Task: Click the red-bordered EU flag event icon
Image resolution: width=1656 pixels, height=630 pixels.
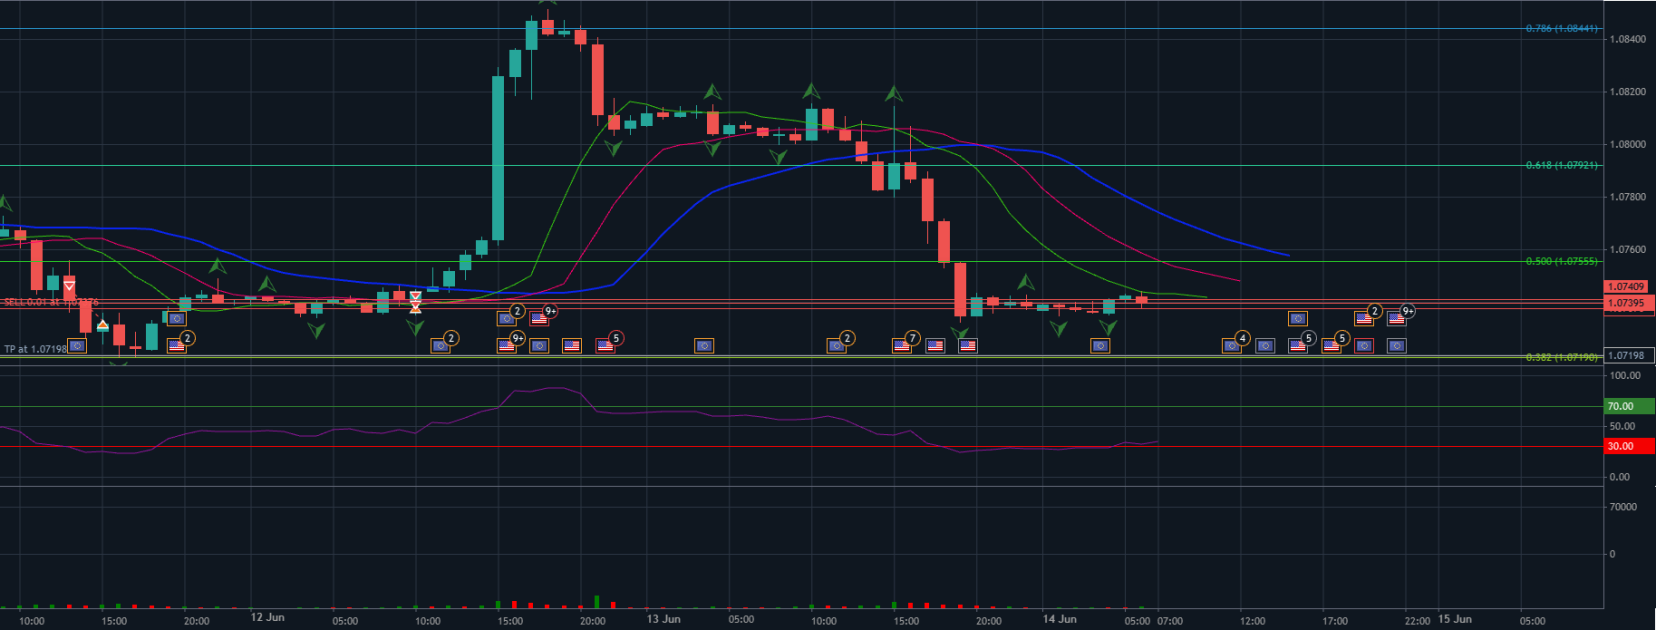Action: (1364, 346)
